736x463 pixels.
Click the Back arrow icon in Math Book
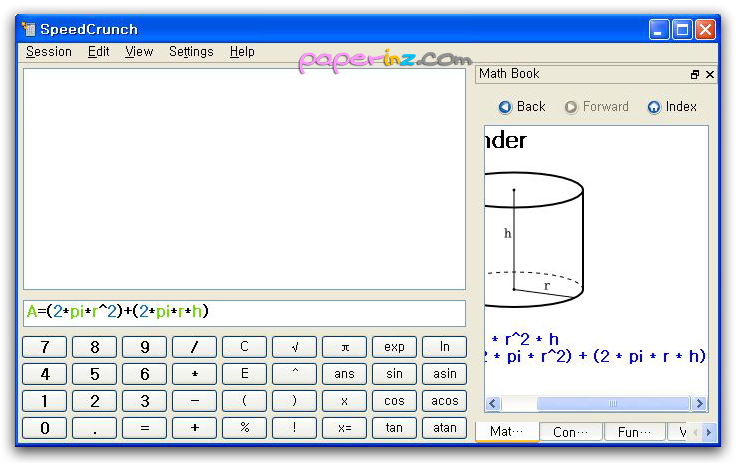coord(505,107)
